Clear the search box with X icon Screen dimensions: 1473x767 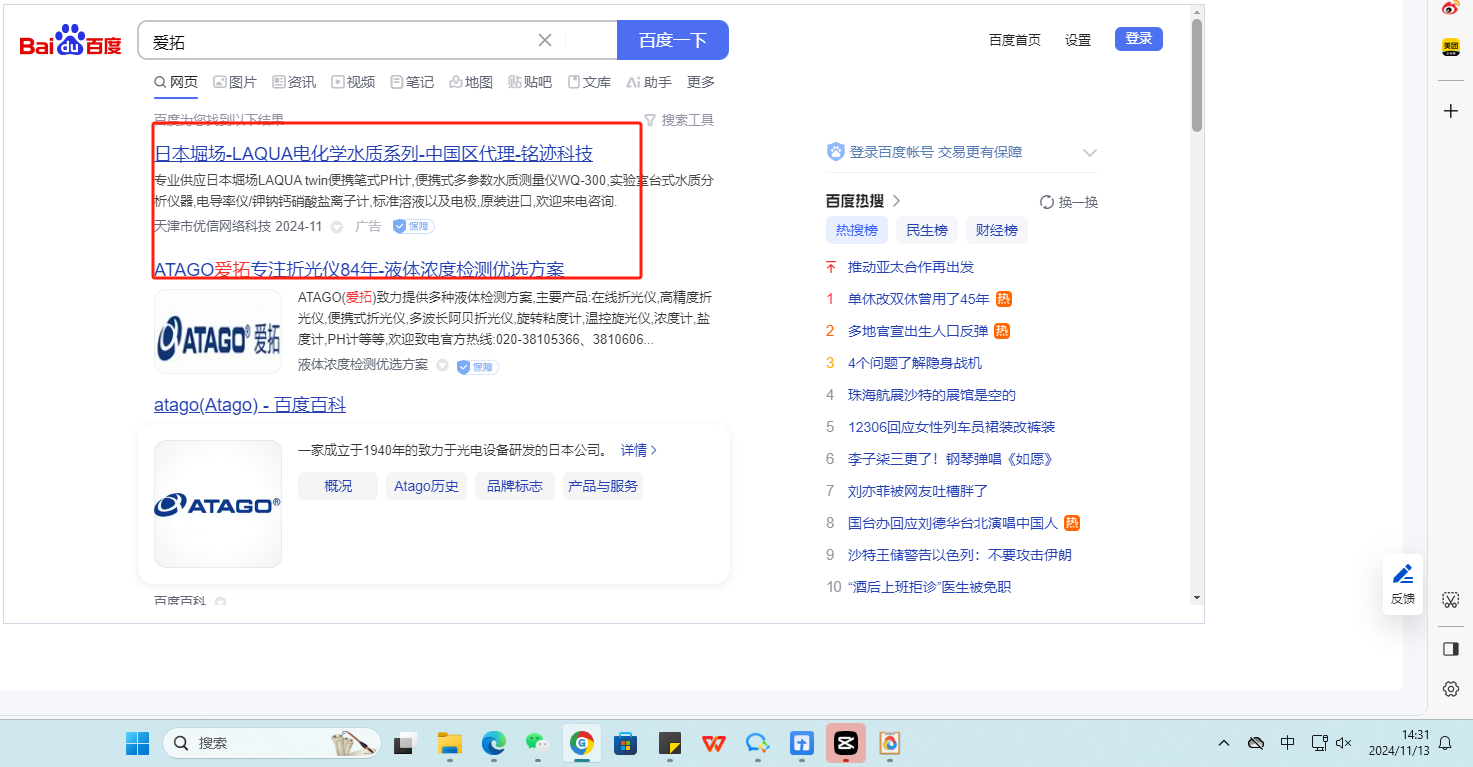(x=545, y=40)
